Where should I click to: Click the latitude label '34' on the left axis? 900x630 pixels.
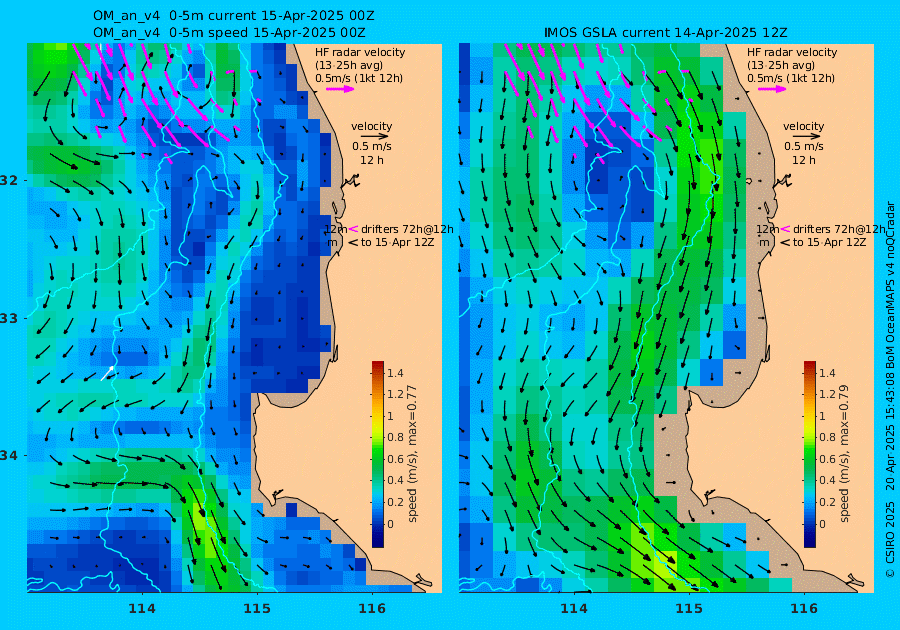coord(9,456)
